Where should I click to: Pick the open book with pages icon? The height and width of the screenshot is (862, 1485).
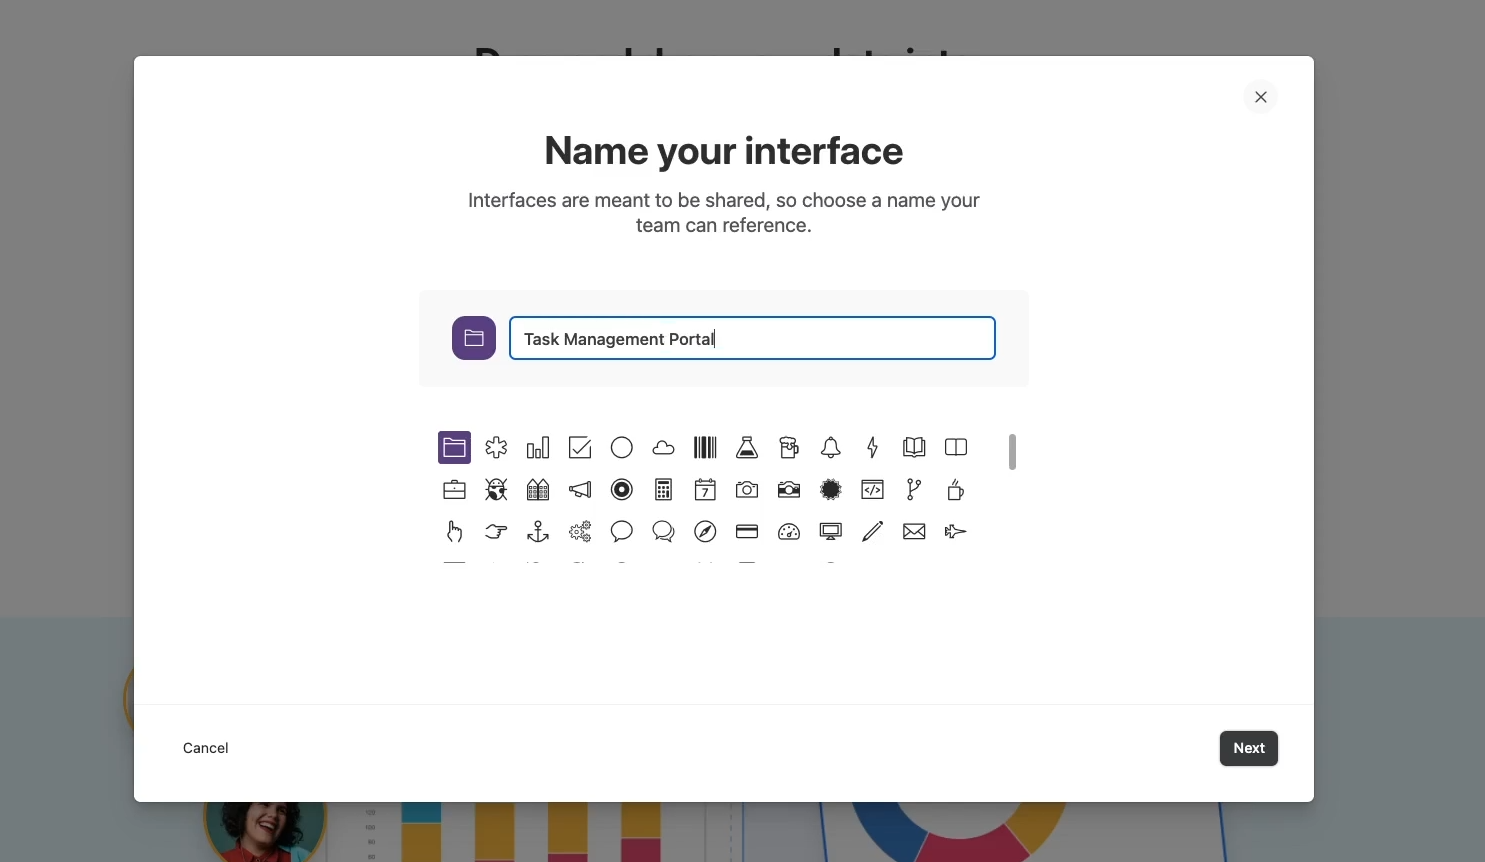point(914,448)
